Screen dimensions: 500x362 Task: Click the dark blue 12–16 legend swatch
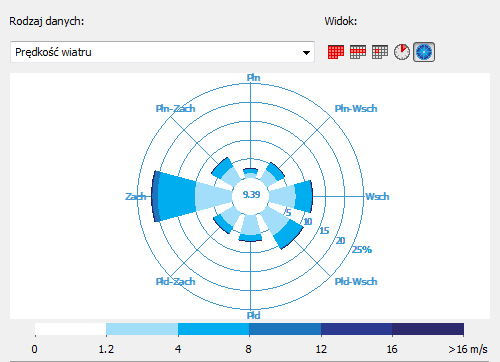click(x=356, y=329)
